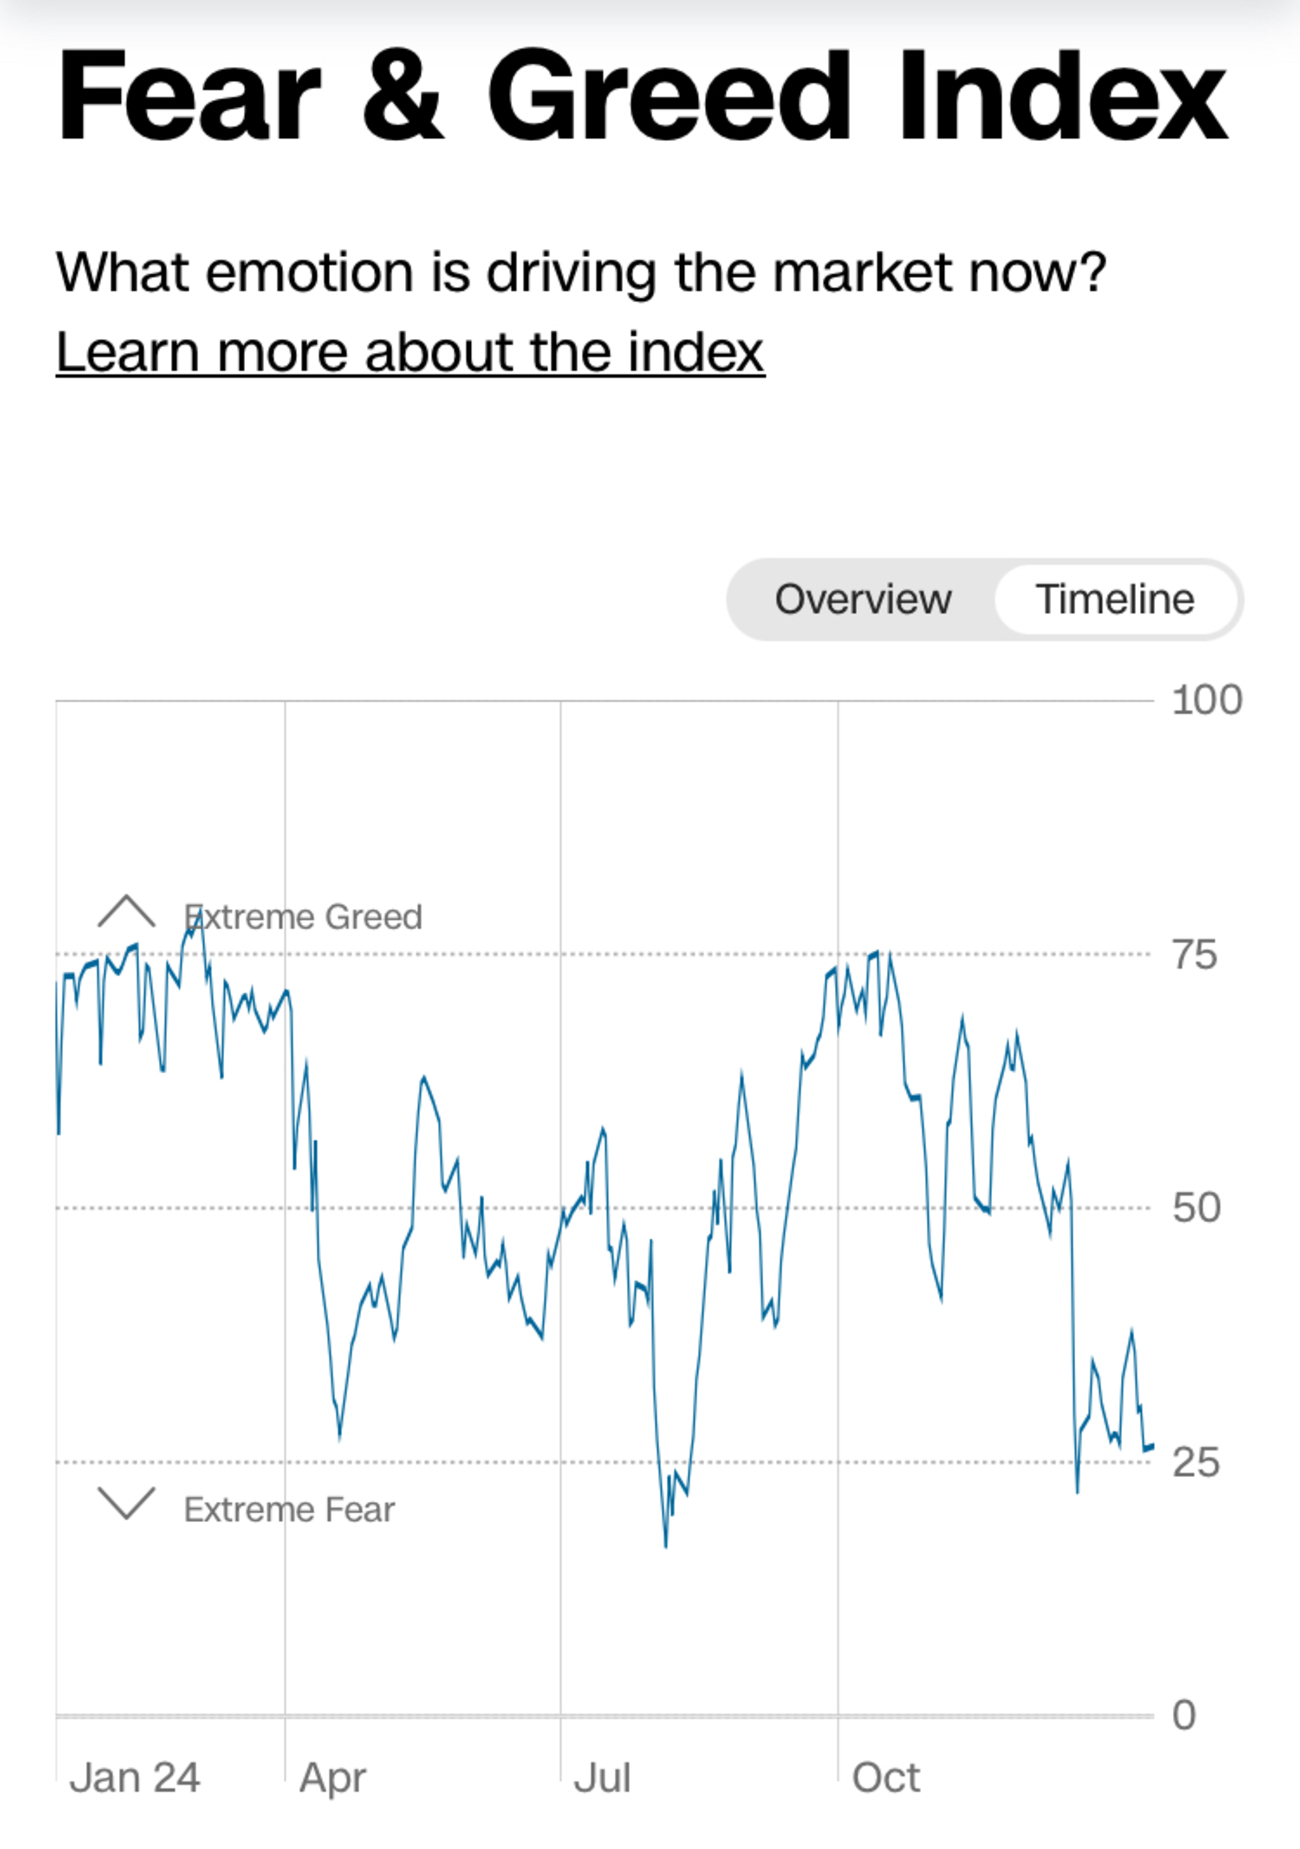Click the lowest dip of the chart line
The image size is (1300, 1849).
(666, 1546)
